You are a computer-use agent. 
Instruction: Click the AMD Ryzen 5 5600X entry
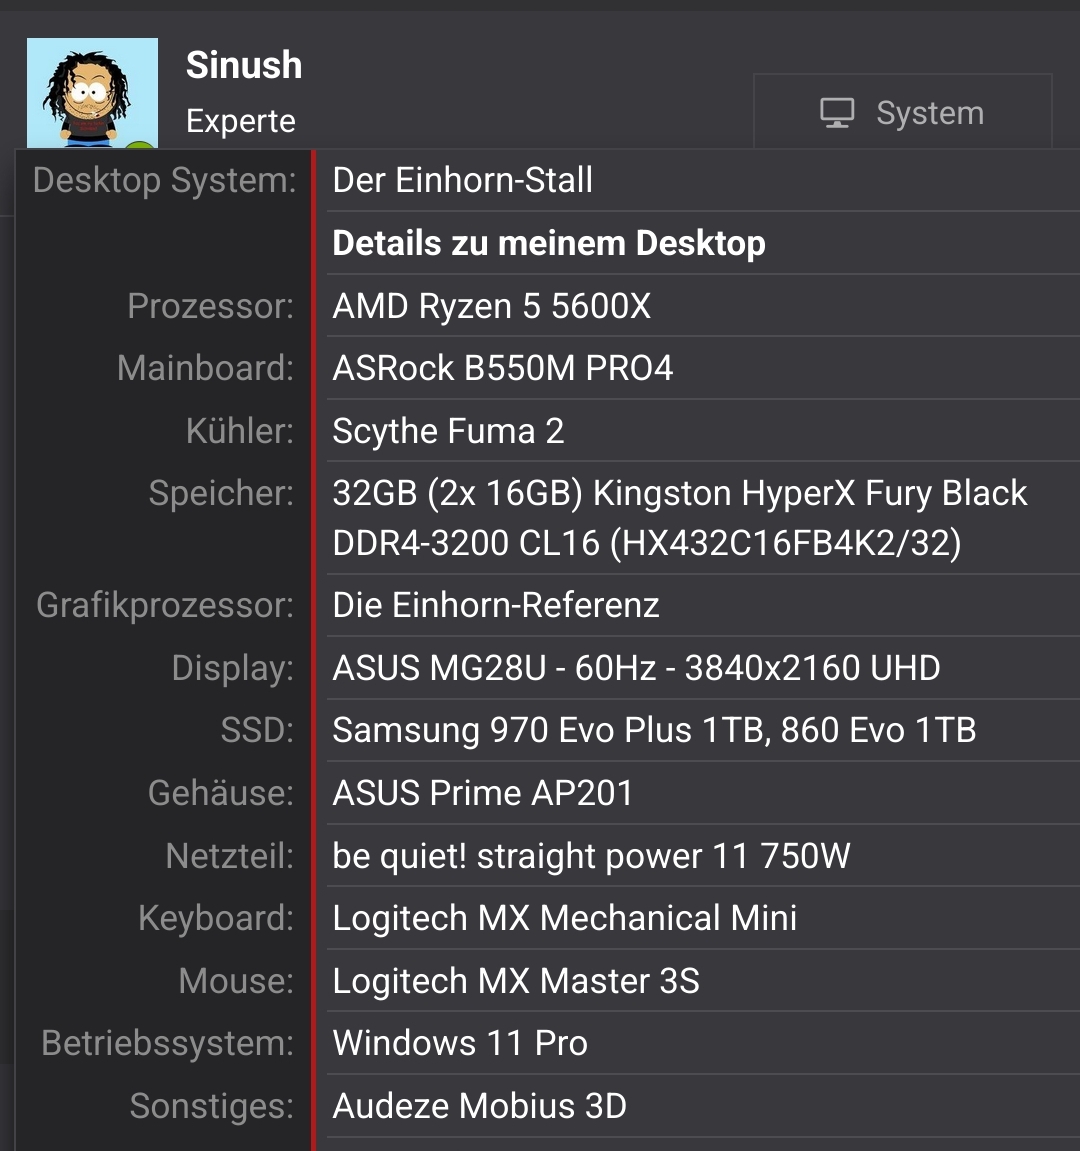491,306
